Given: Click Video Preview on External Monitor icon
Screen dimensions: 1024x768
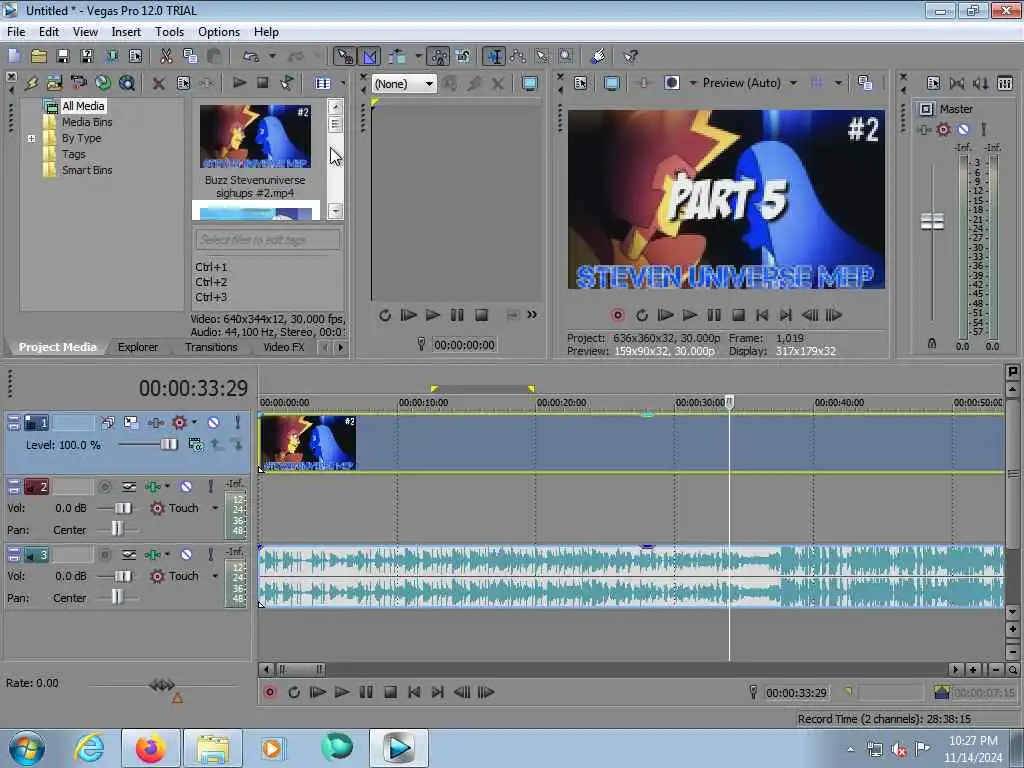Looking at the screenshot, I should [611, 83].
